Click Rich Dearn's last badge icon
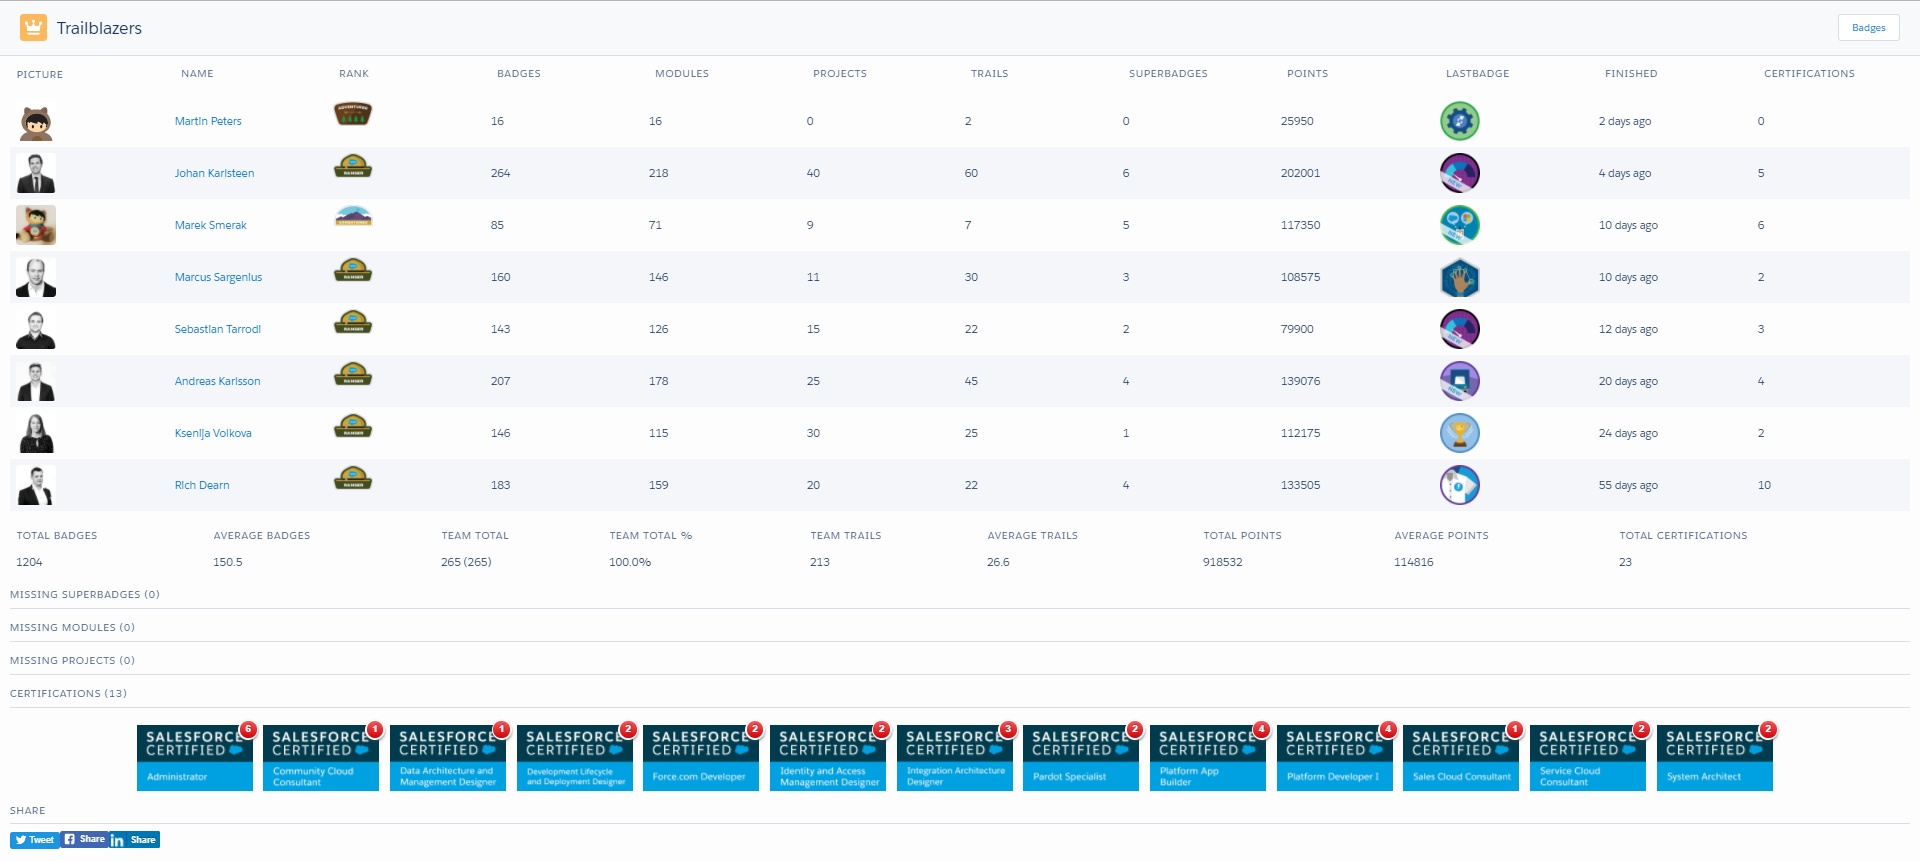Image resolution: width=1920 pixels, height=861 pixels. tap(1460, 485)
